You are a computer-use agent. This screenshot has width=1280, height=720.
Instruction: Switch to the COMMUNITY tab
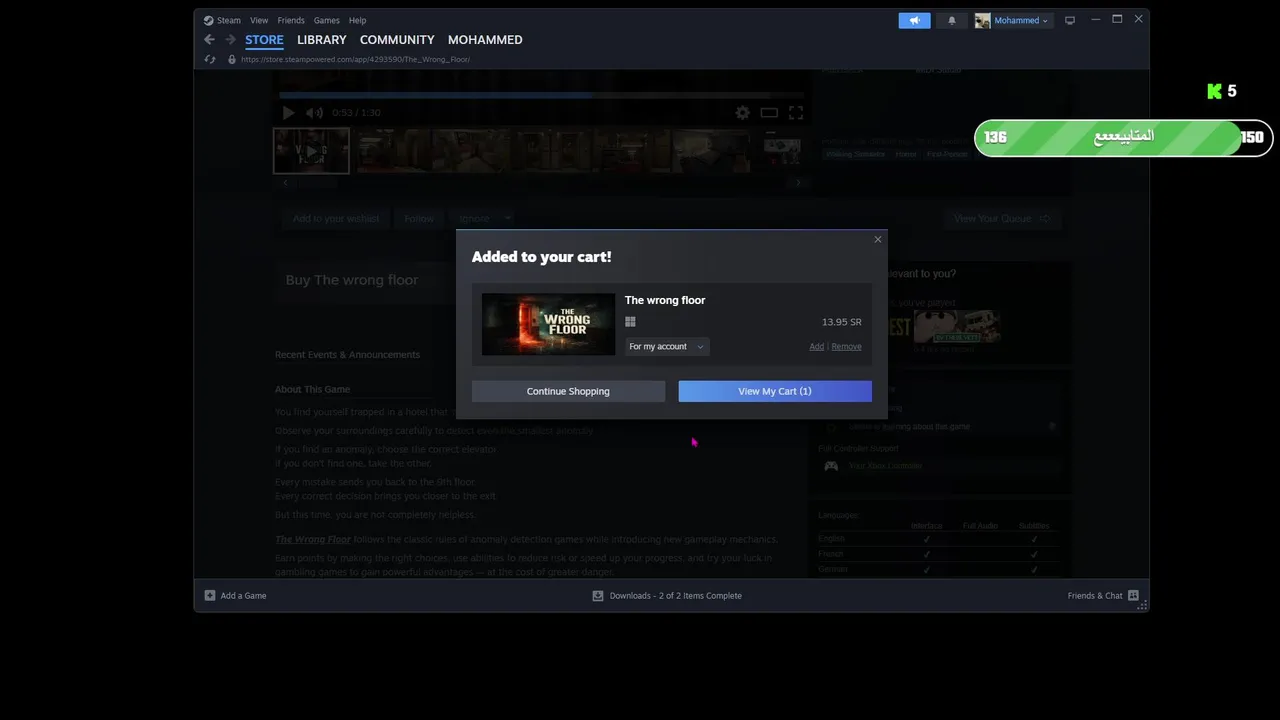[397, 40]
